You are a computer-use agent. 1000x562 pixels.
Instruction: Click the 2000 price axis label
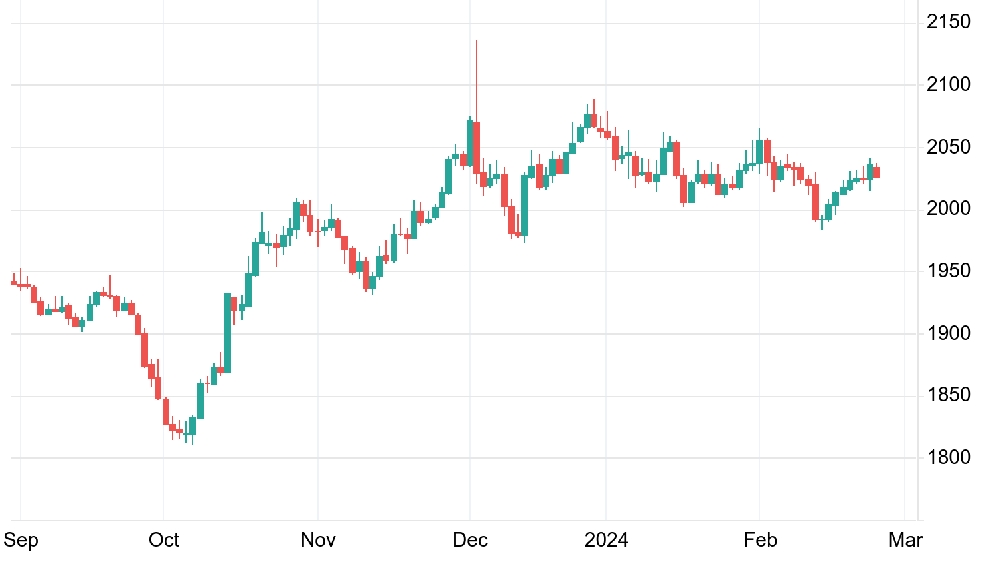[948, 209]
